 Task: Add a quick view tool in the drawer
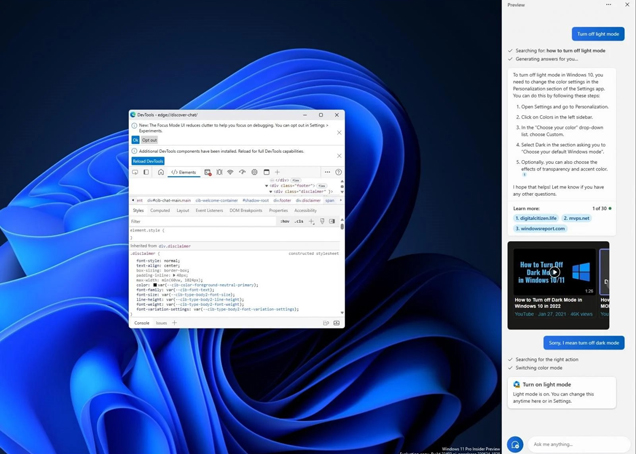tap(174, 323)
